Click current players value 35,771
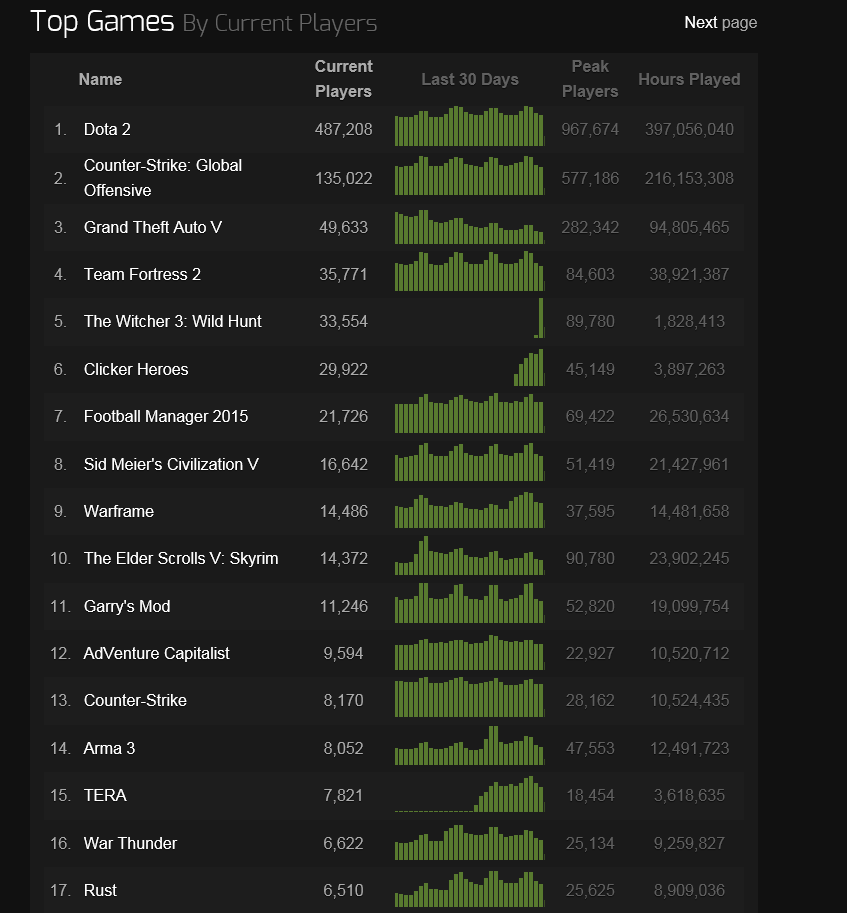The width and height of the screenshot is (847, 913). coord(343,274)
